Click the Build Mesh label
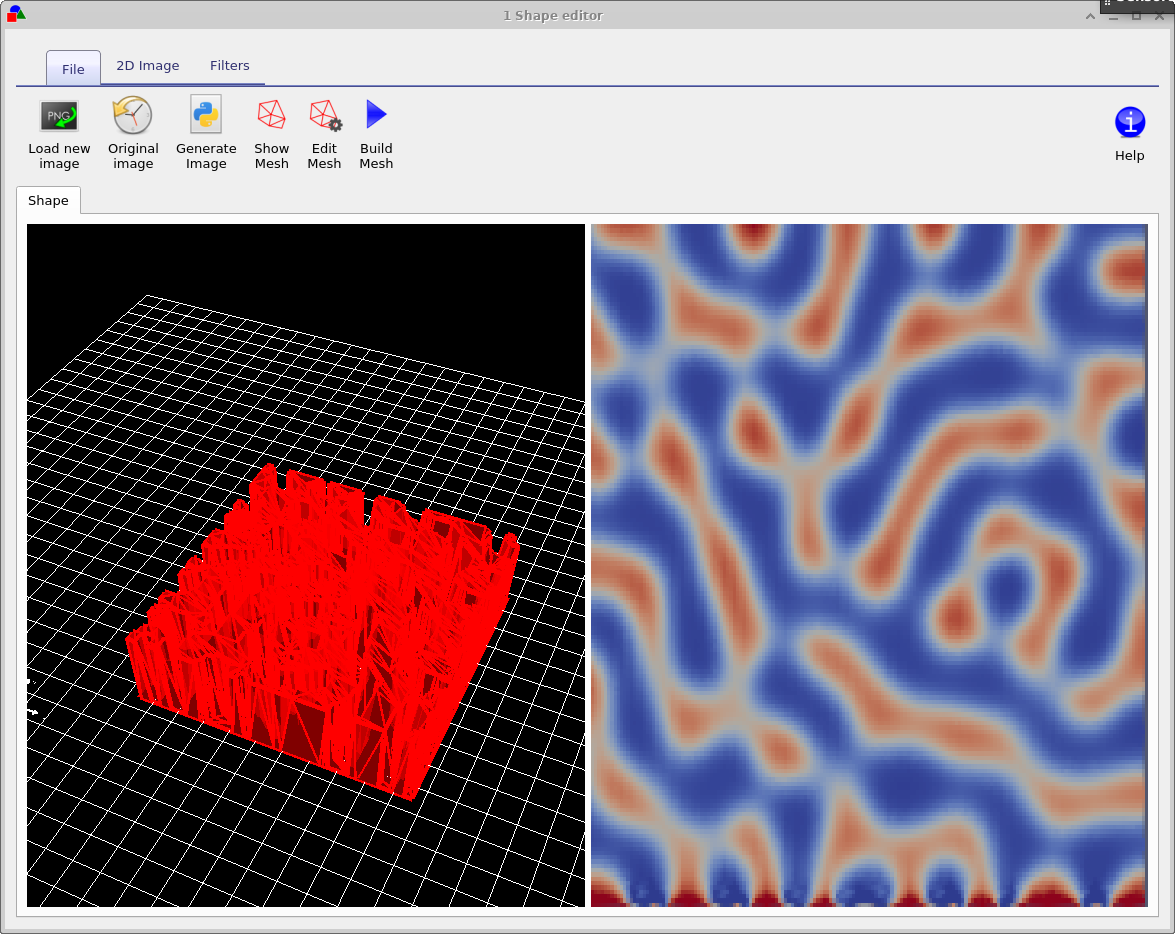The height and width of the screenshot is (934, 1175). coord(376,156)
